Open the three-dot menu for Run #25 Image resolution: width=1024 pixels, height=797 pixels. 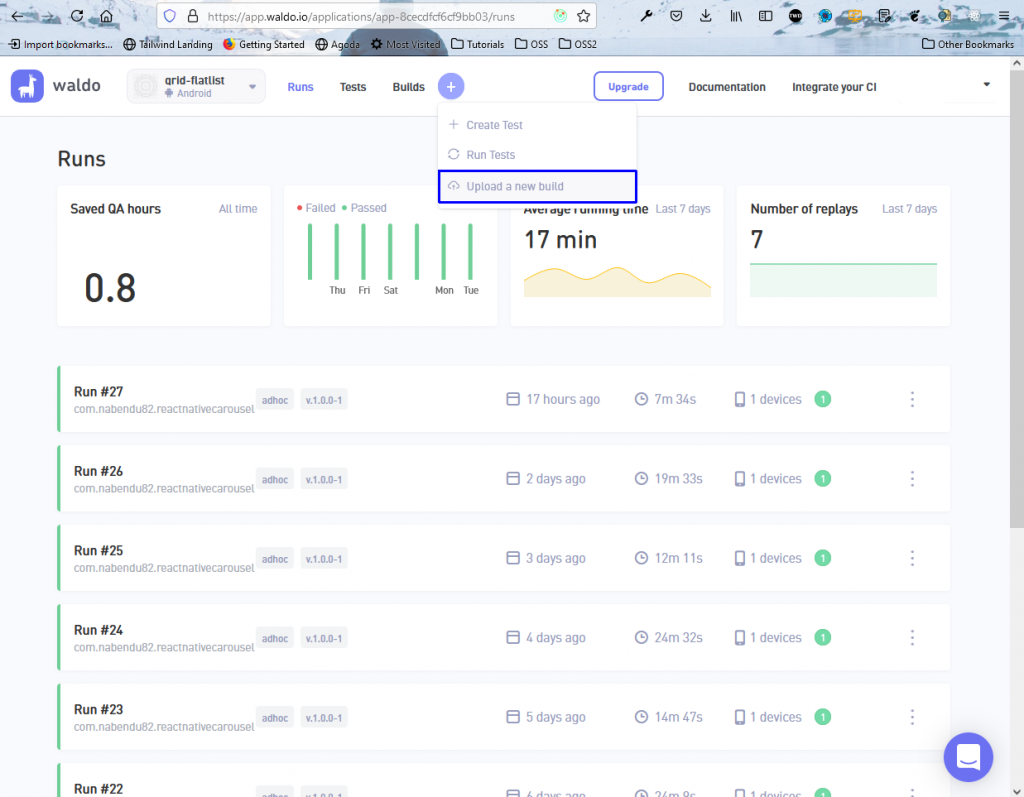pos(912,558)
